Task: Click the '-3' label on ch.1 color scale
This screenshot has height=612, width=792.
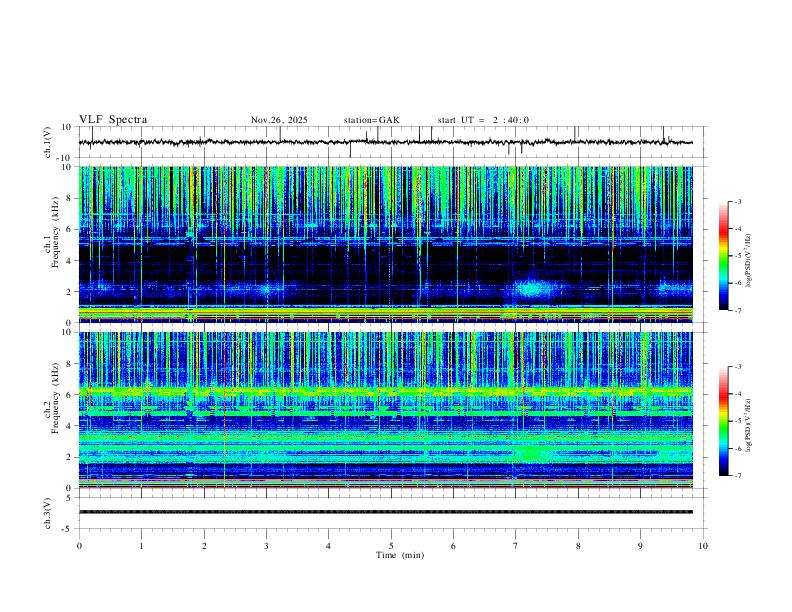Action: tap(737, 201)
